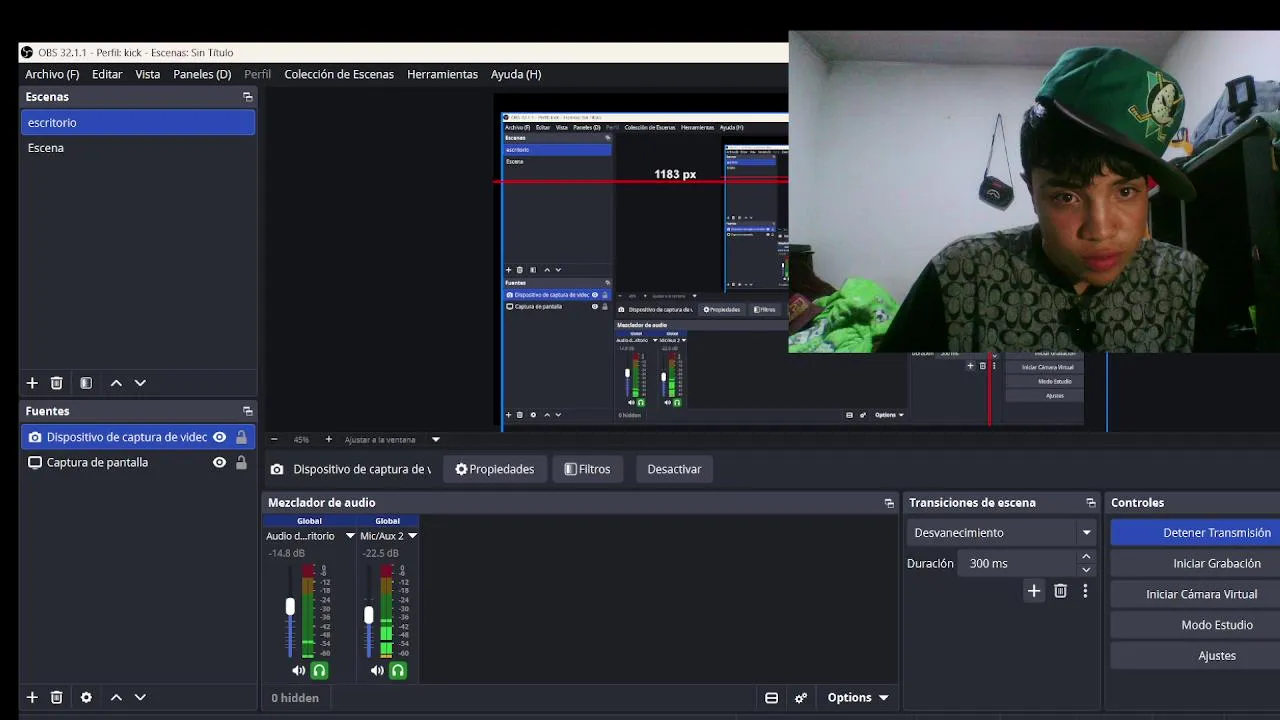Viewport: 1280px width, 720px height.
Task: Open advanced audio properties gears icon
Action: (x=801, y=698)
